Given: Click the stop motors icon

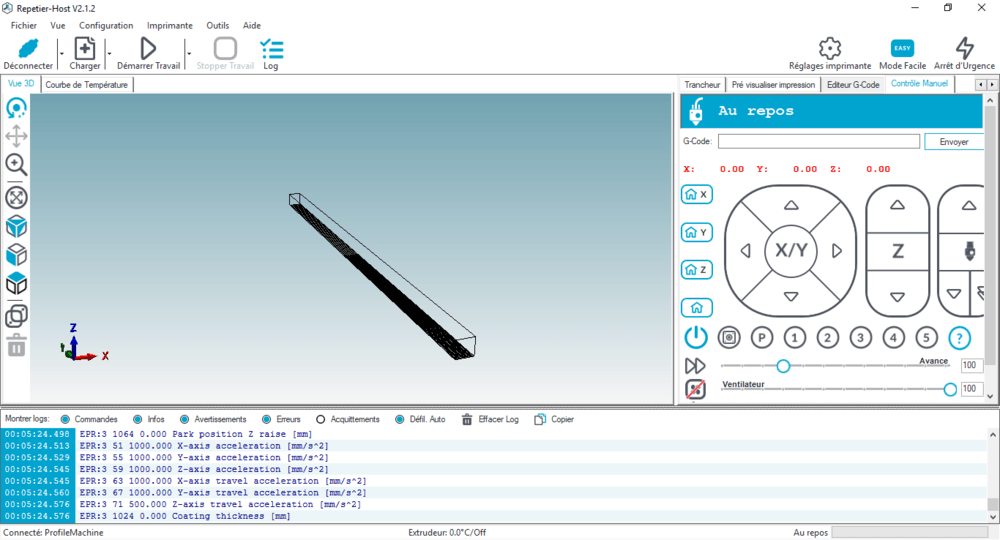Looking at the screenshot, I should (x=729, y=337).
